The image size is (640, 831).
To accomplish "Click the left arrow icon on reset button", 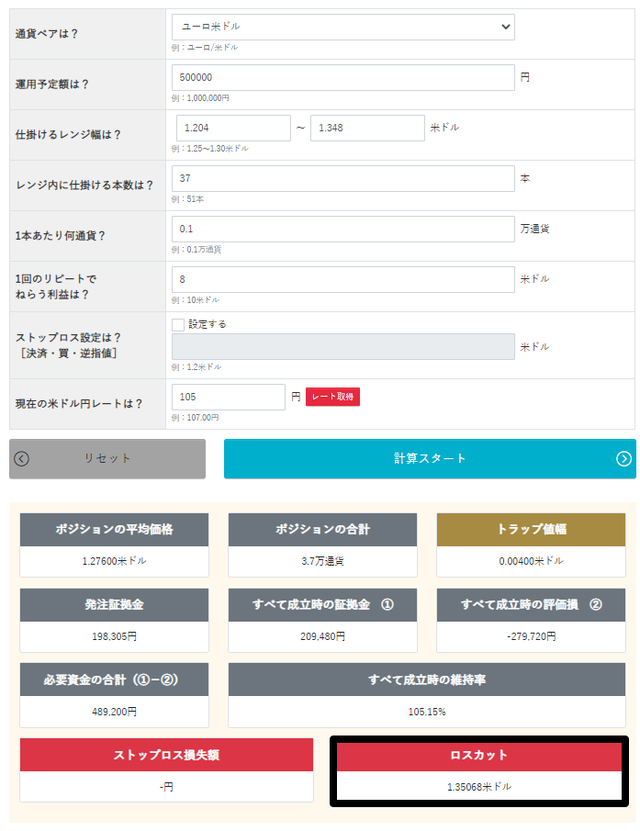I will tap(22, 459).
